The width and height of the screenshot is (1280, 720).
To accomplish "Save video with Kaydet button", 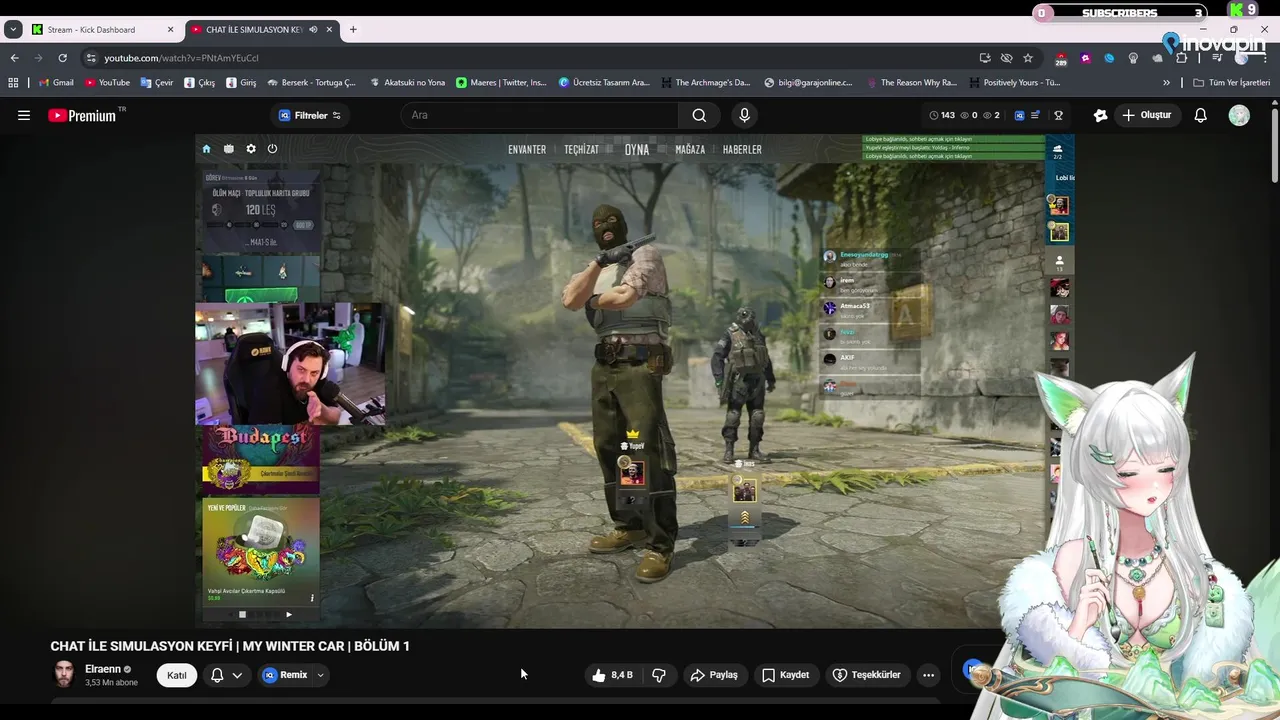I will pos(786,675).
